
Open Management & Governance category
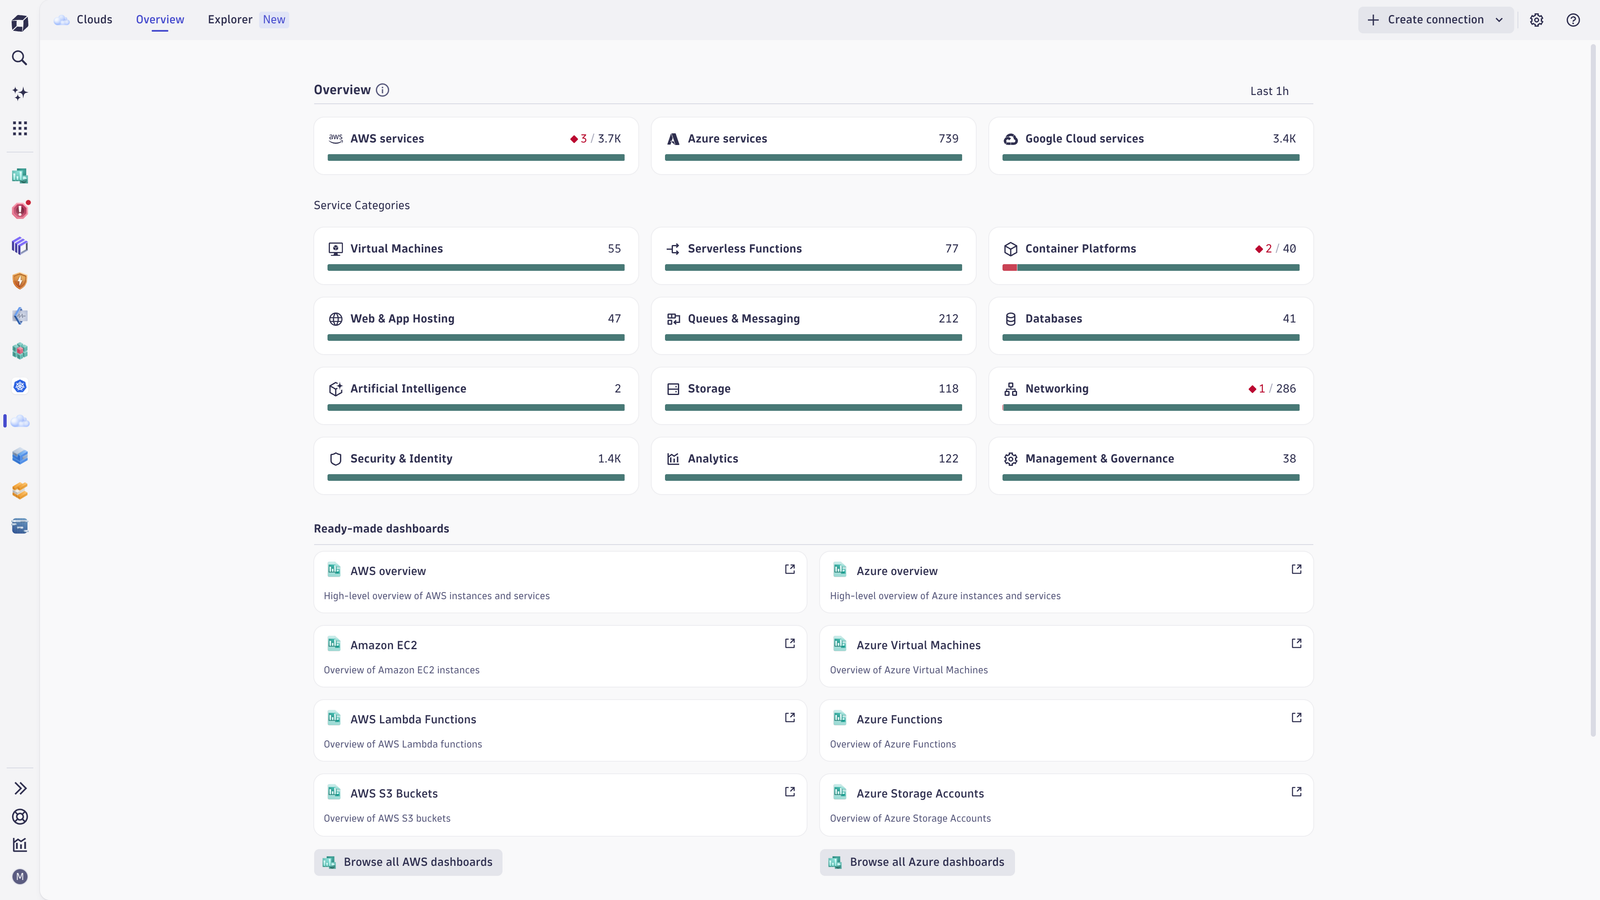1151,466
